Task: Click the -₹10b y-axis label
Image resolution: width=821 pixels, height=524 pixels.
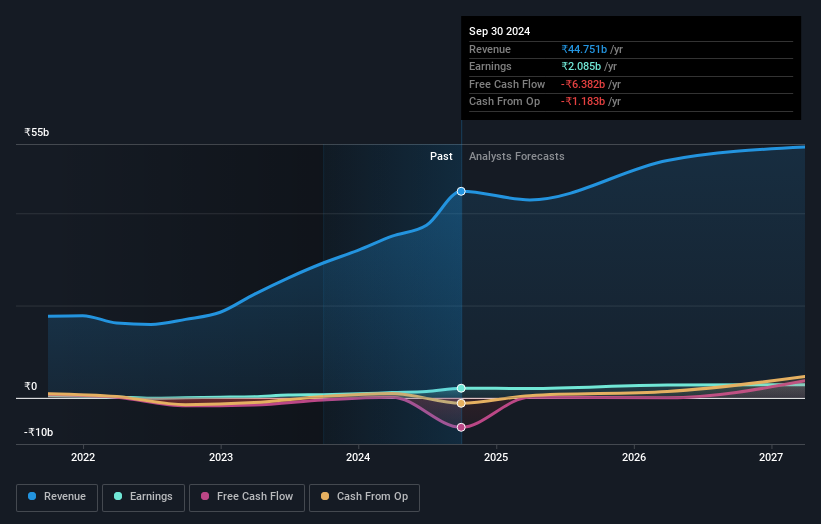Action: pos(38,432)
